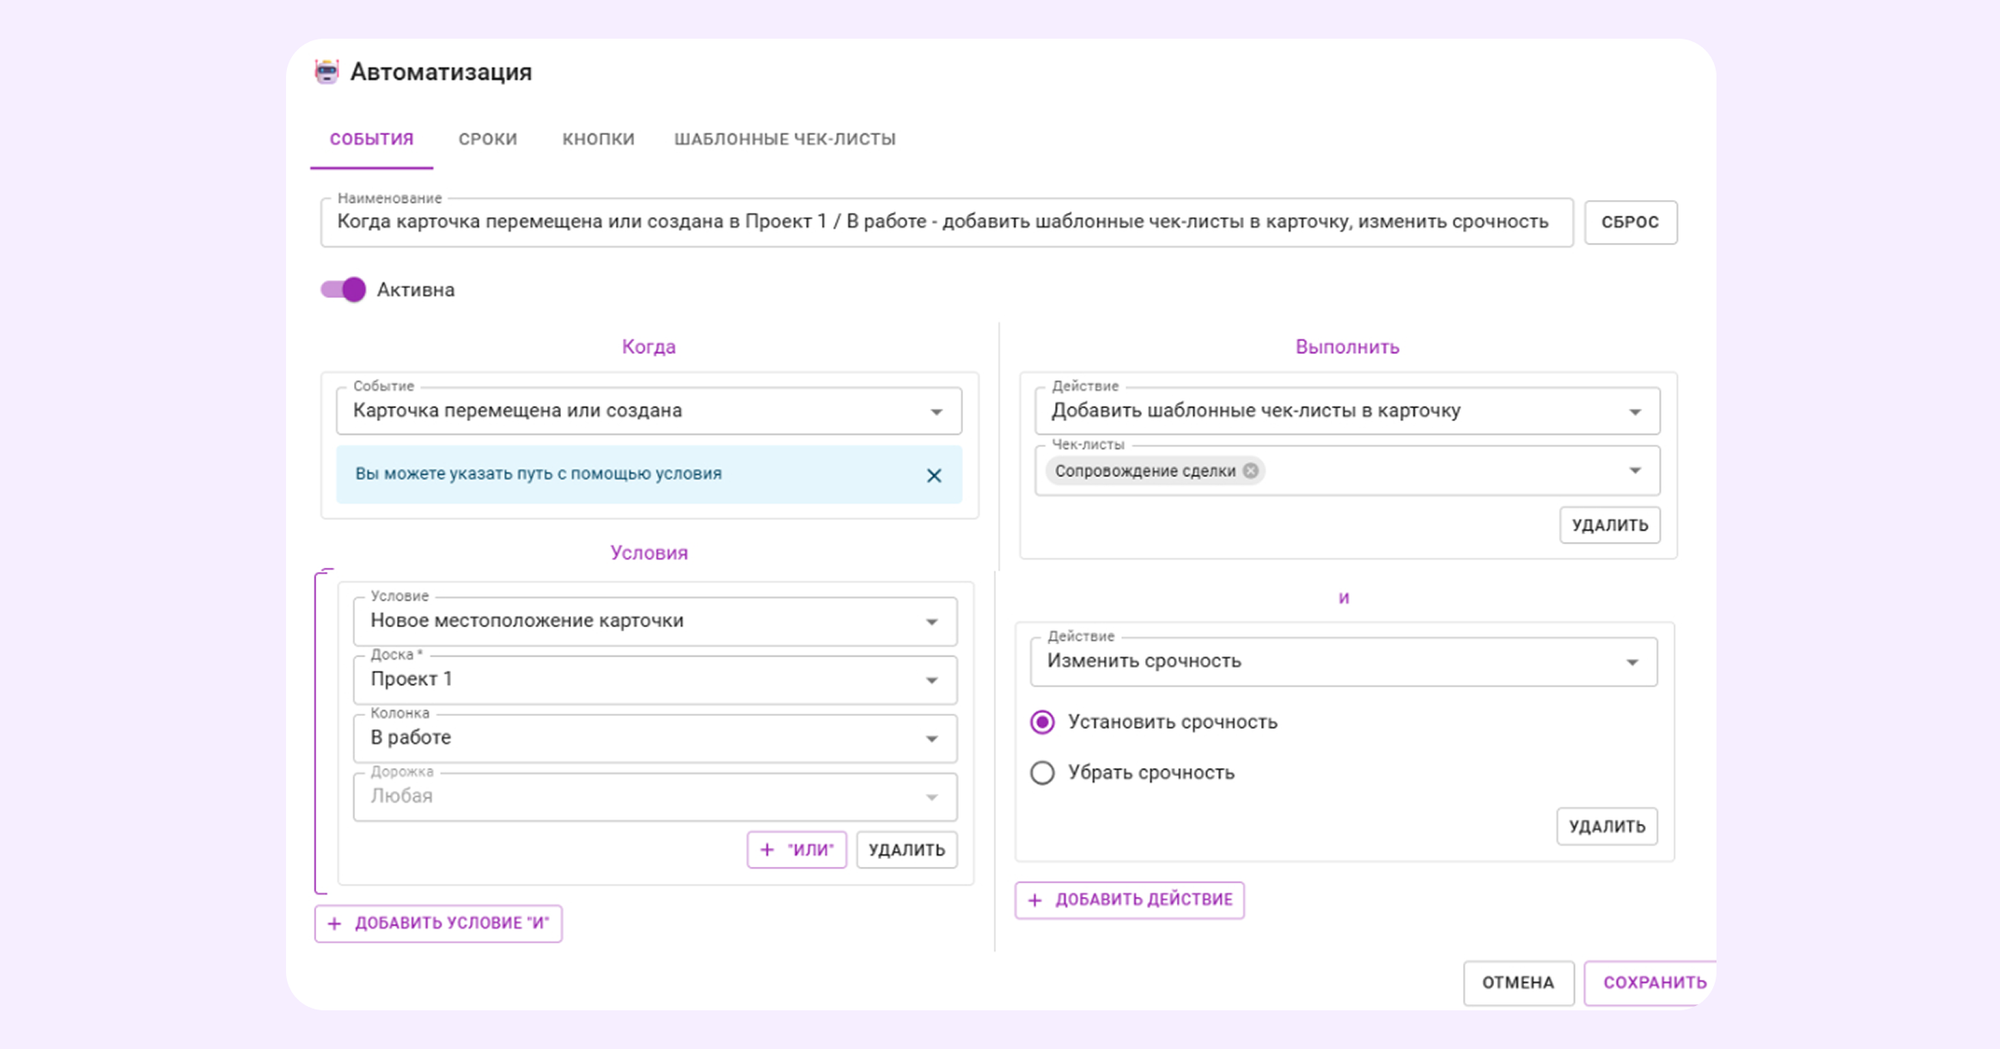Click ДОБАВИТЬ ДЕЙСТВИЕ to add an action
The height and width of the screenshot is (1049, 2000).
(1129, 899)
